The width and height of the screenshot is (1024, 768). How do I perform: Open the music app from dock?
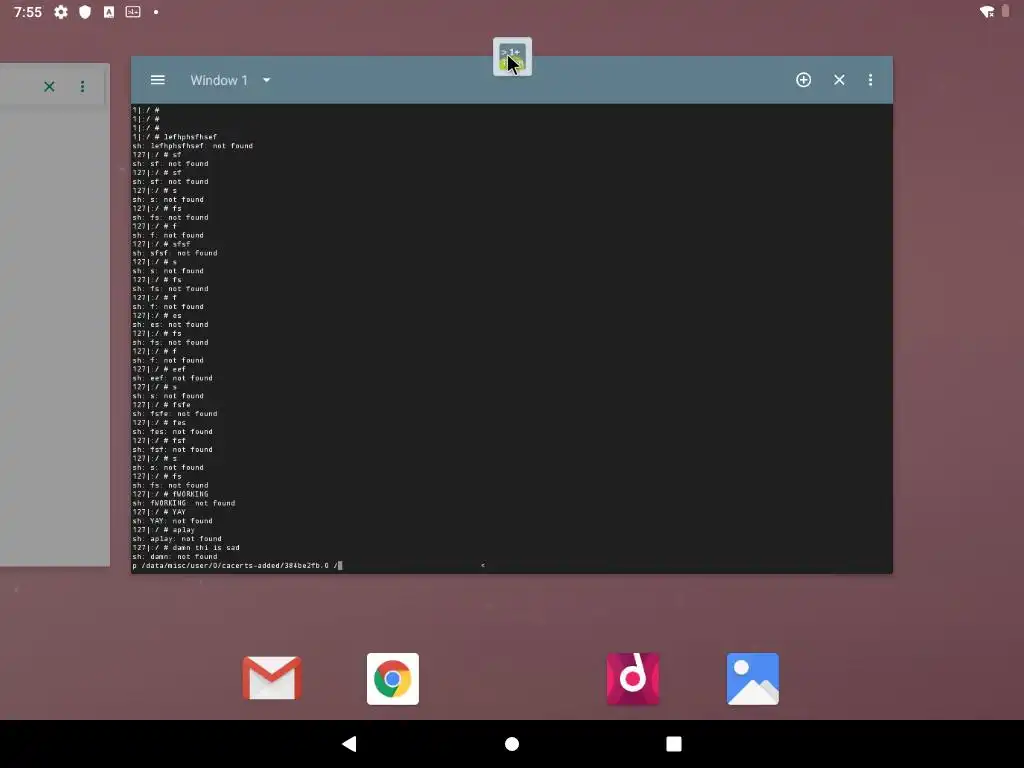pos(632,679)
